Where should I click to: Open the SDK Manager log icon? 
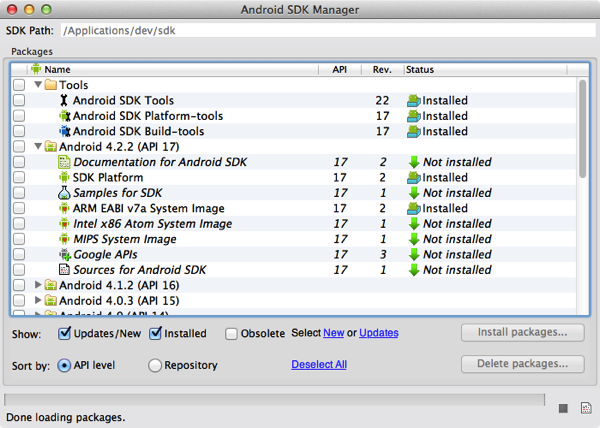tap(586, 408)
